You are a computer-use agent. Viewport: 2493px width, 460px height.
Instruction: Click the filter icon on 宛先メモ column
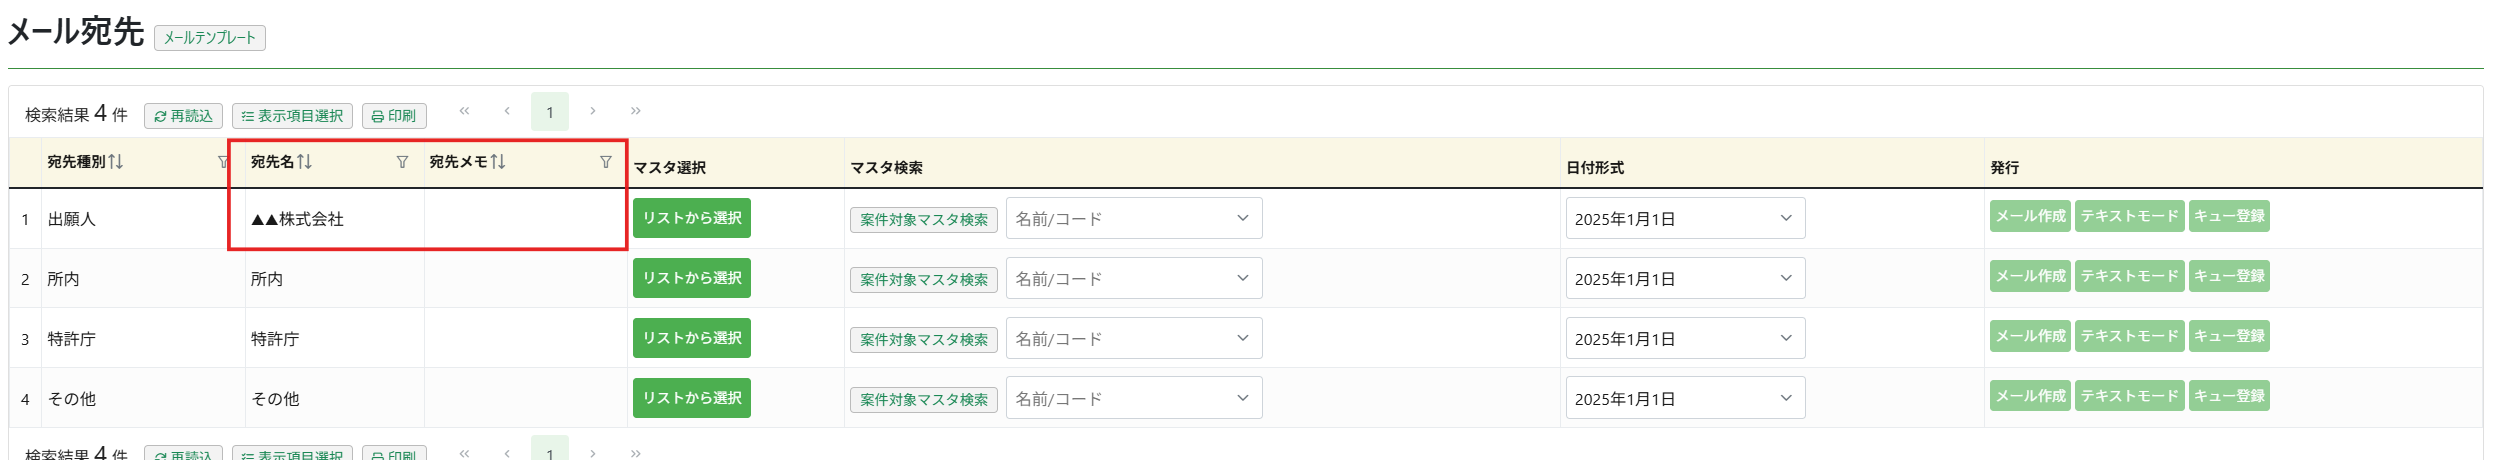[605, 162]
